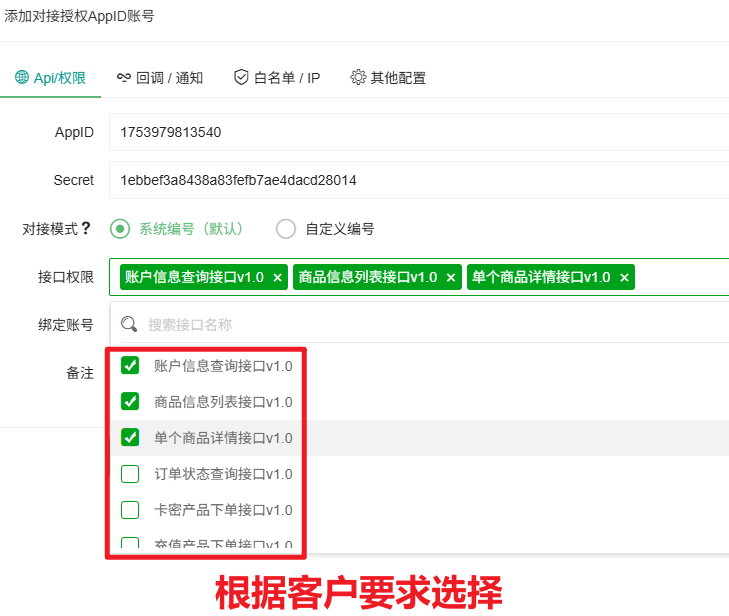Enable 订单状态查询接口v1.0 checkbox
Image resolution: width=729 pixels, height=616 pixels.
click(x=130, y=474)
